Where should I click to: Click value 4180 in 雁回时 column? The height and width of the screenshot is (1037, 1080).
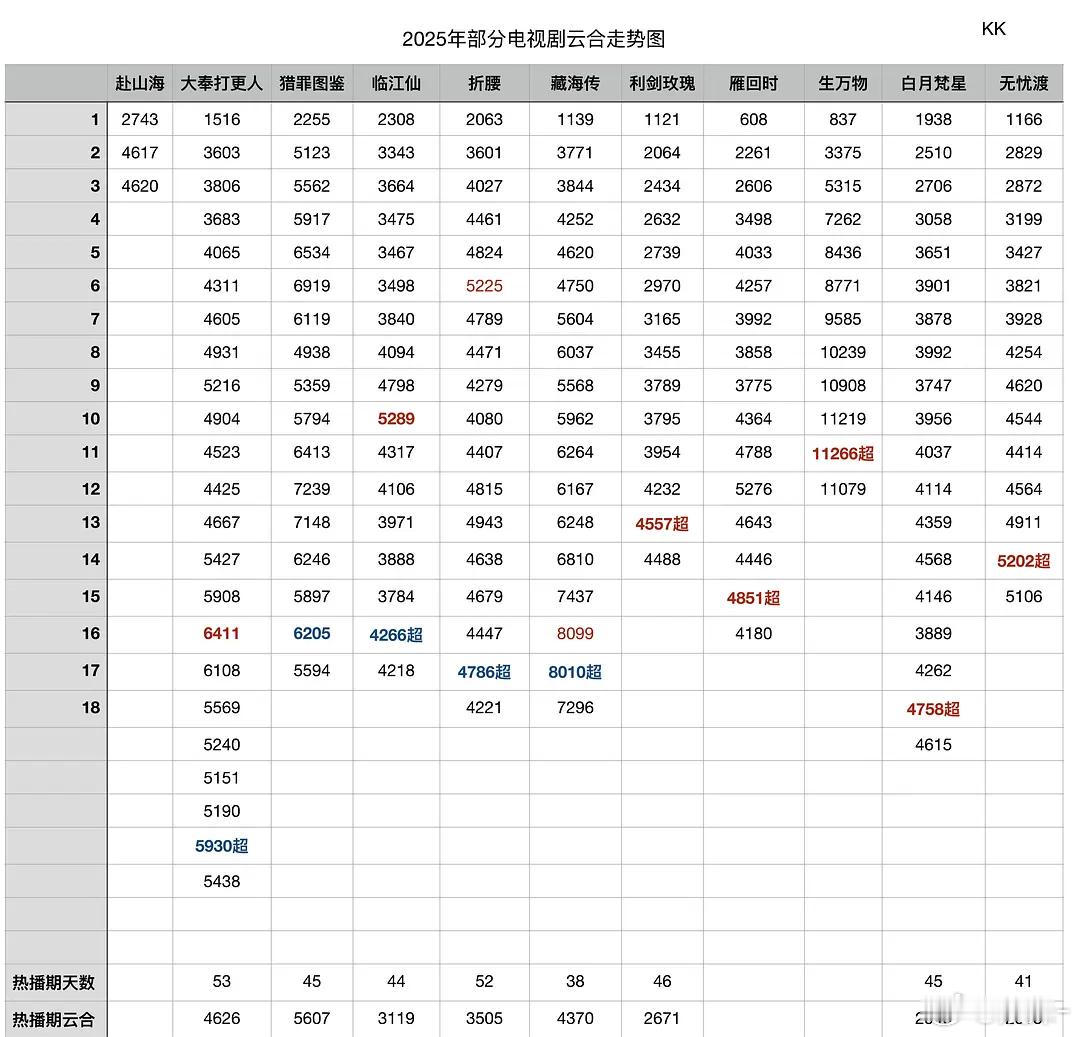tap(754, 633)
